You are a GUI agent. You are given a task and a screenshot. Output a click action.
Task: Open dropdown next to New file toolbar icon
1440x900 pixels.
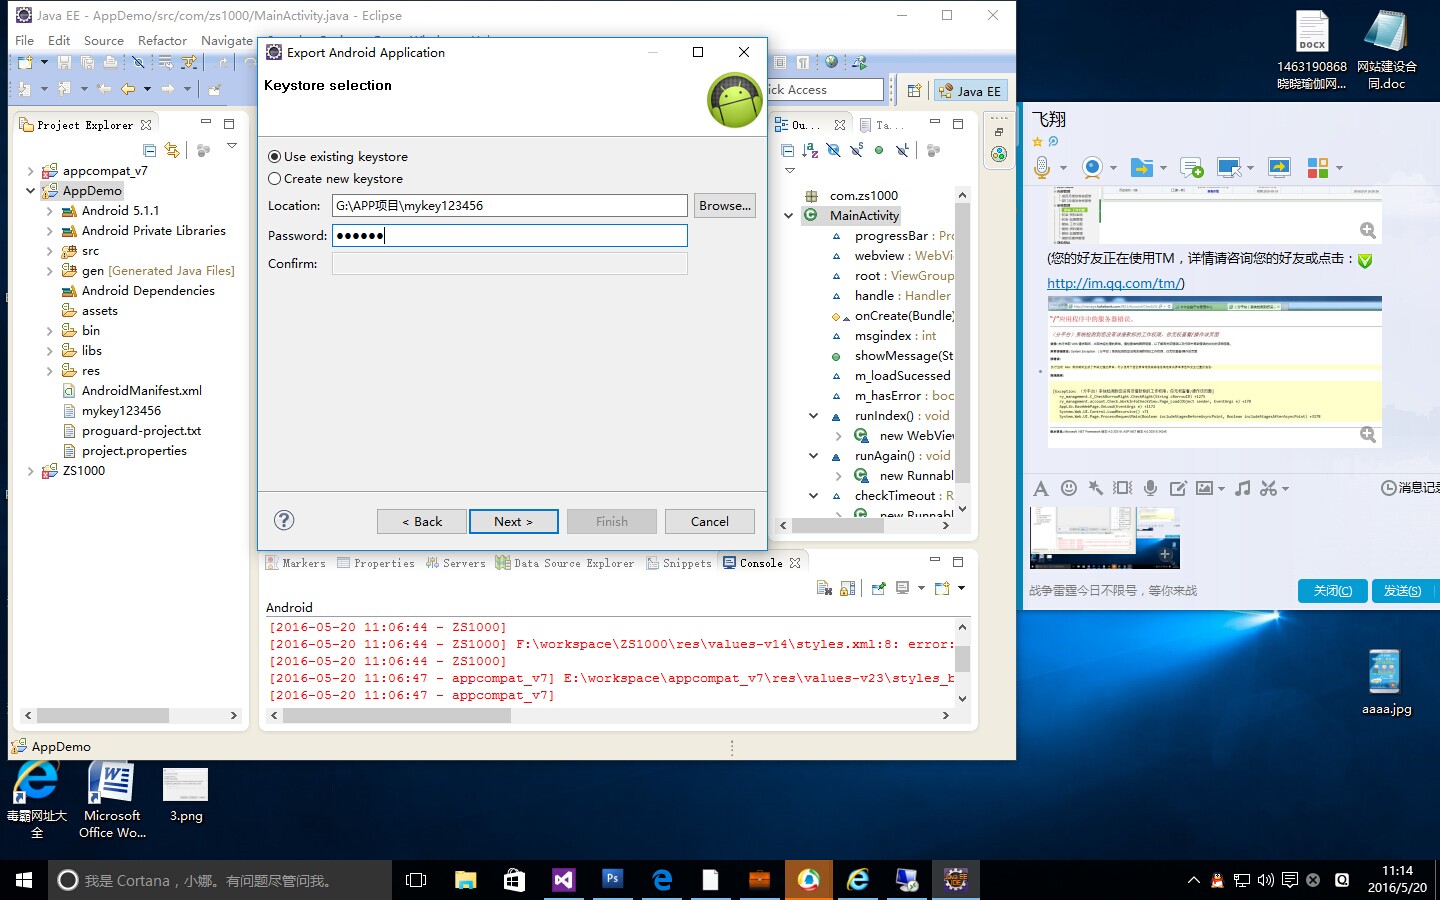click(44, 63)
